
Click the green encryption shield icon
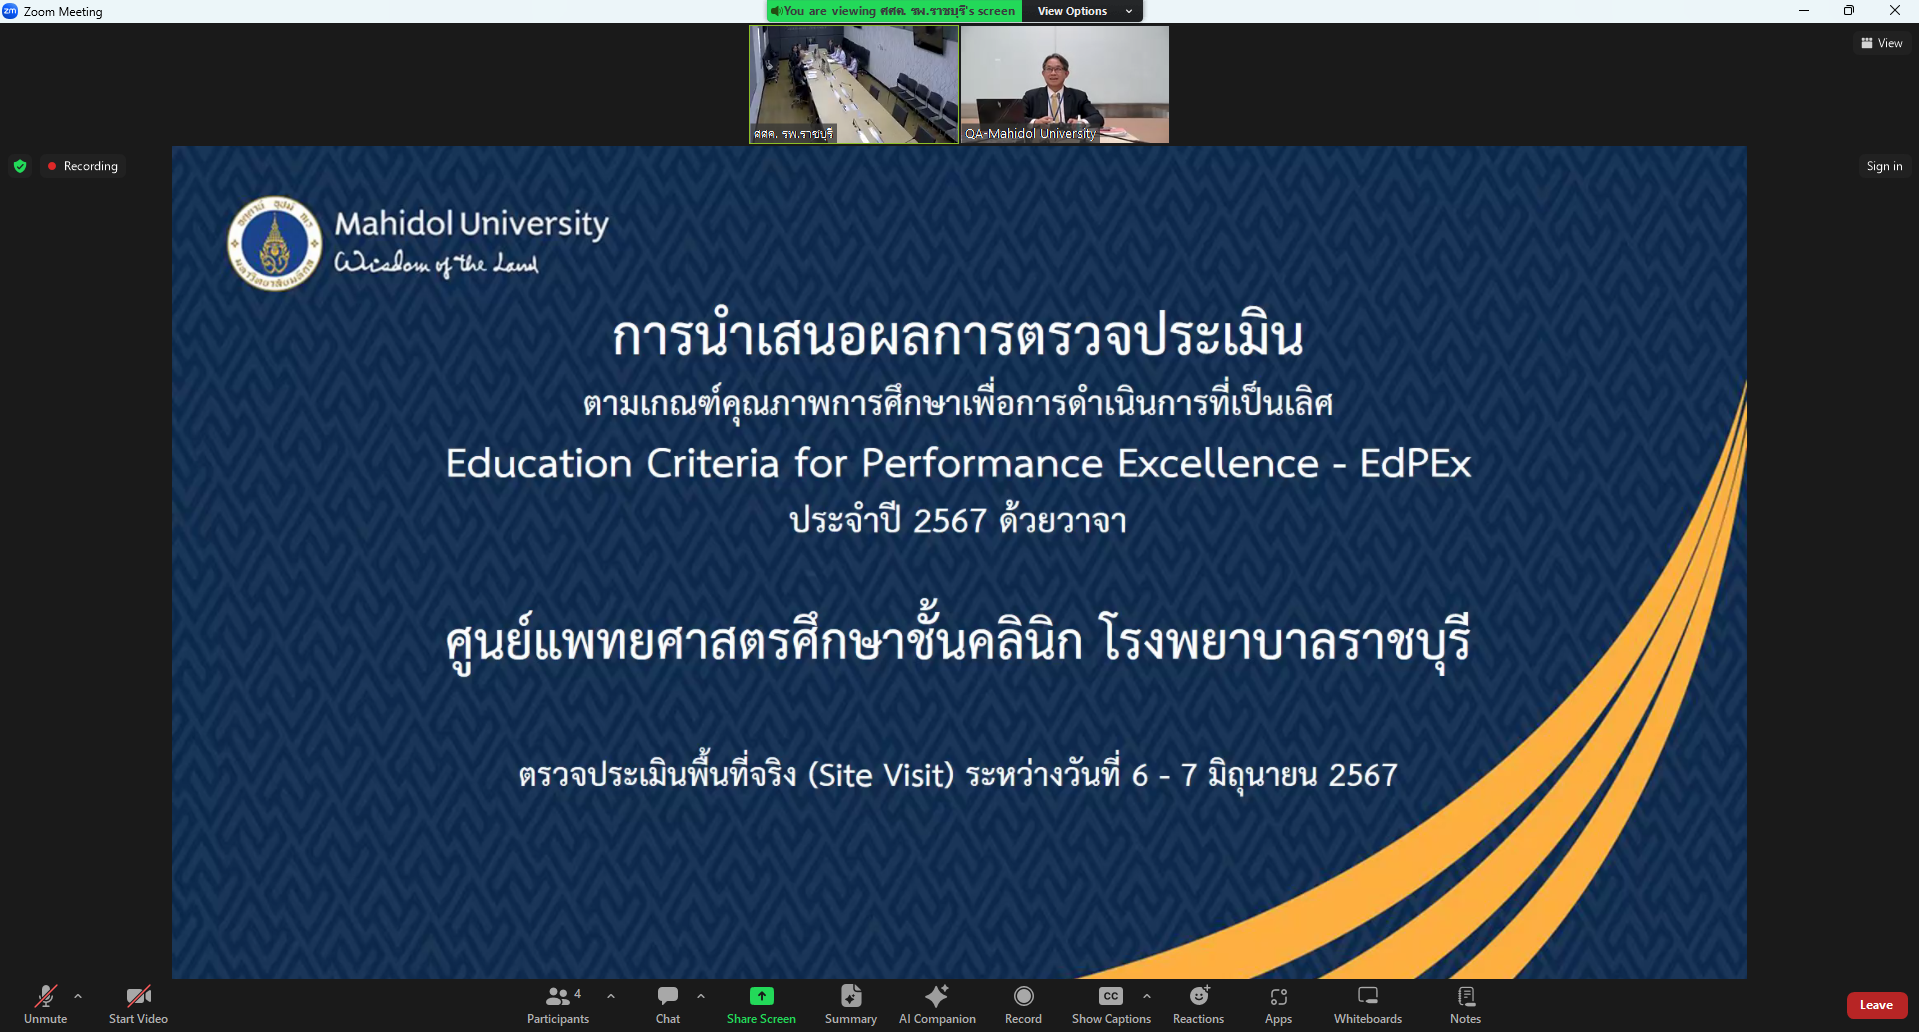(20, 166)
